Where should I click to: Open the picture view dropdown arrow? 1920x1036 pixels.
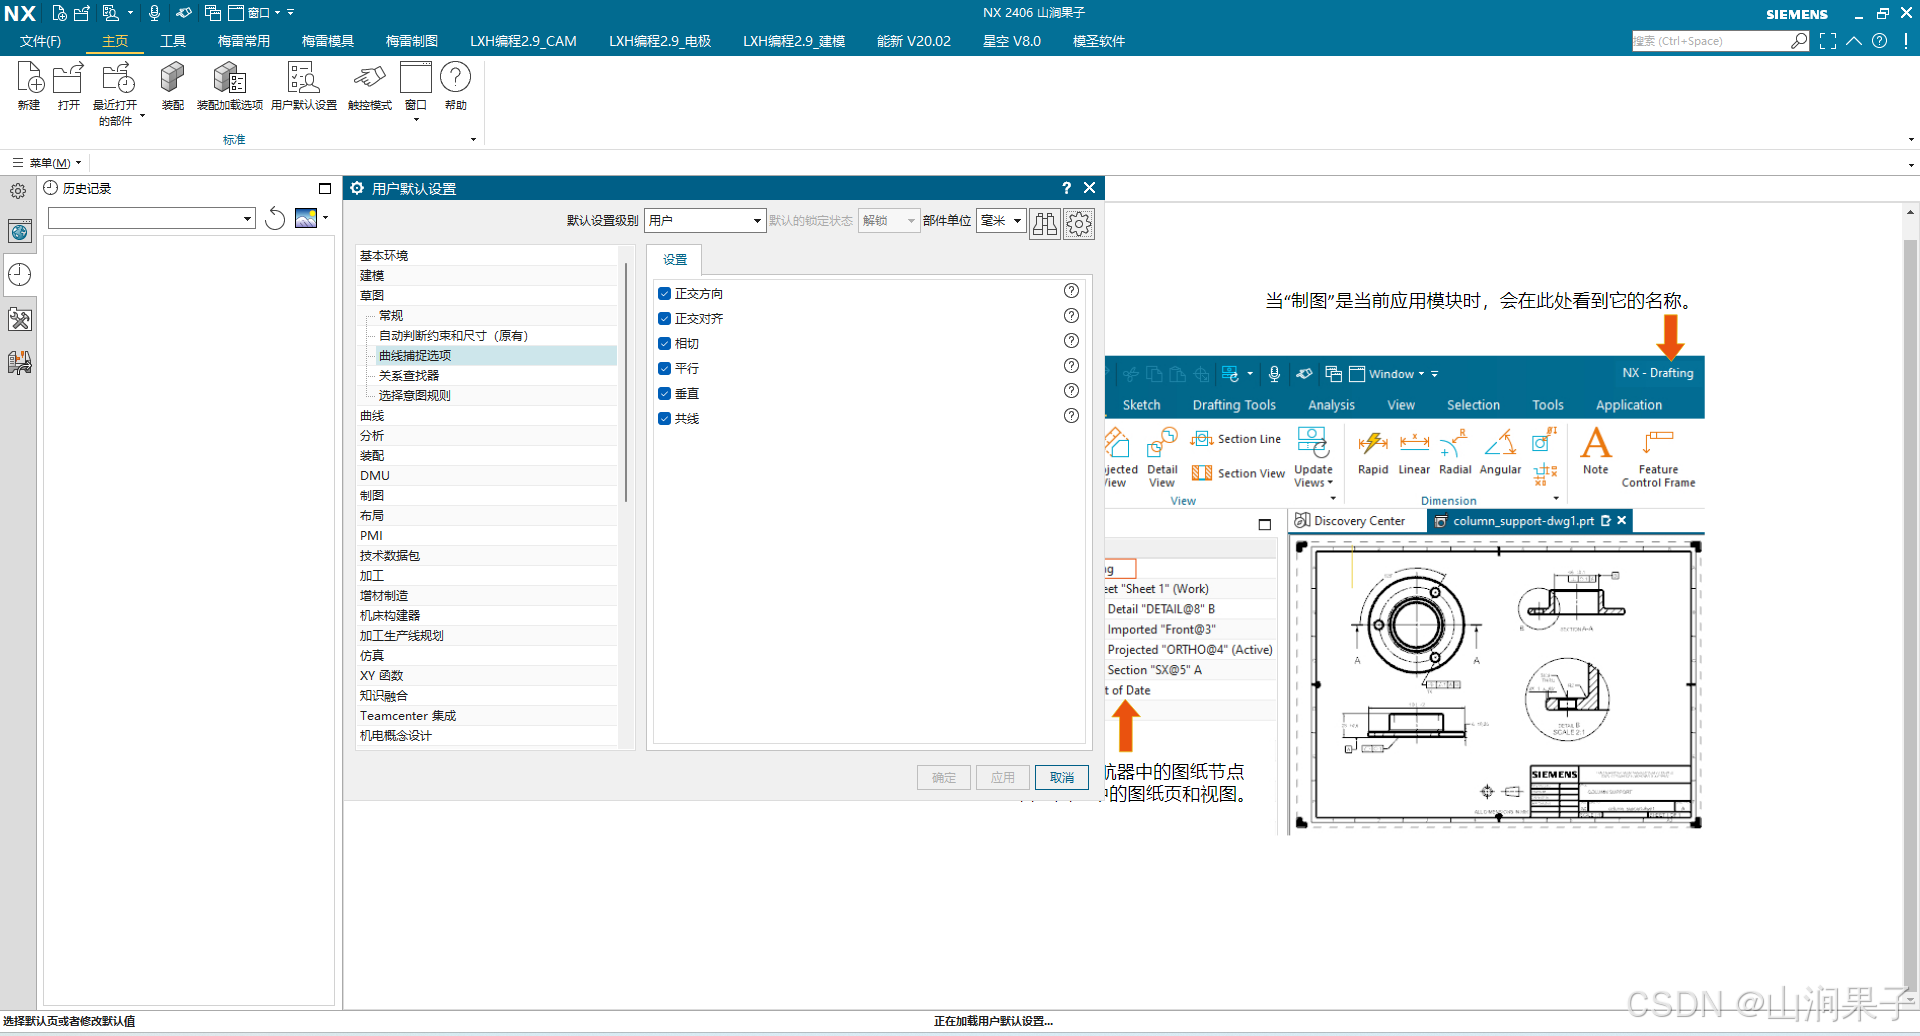(325, 218)
